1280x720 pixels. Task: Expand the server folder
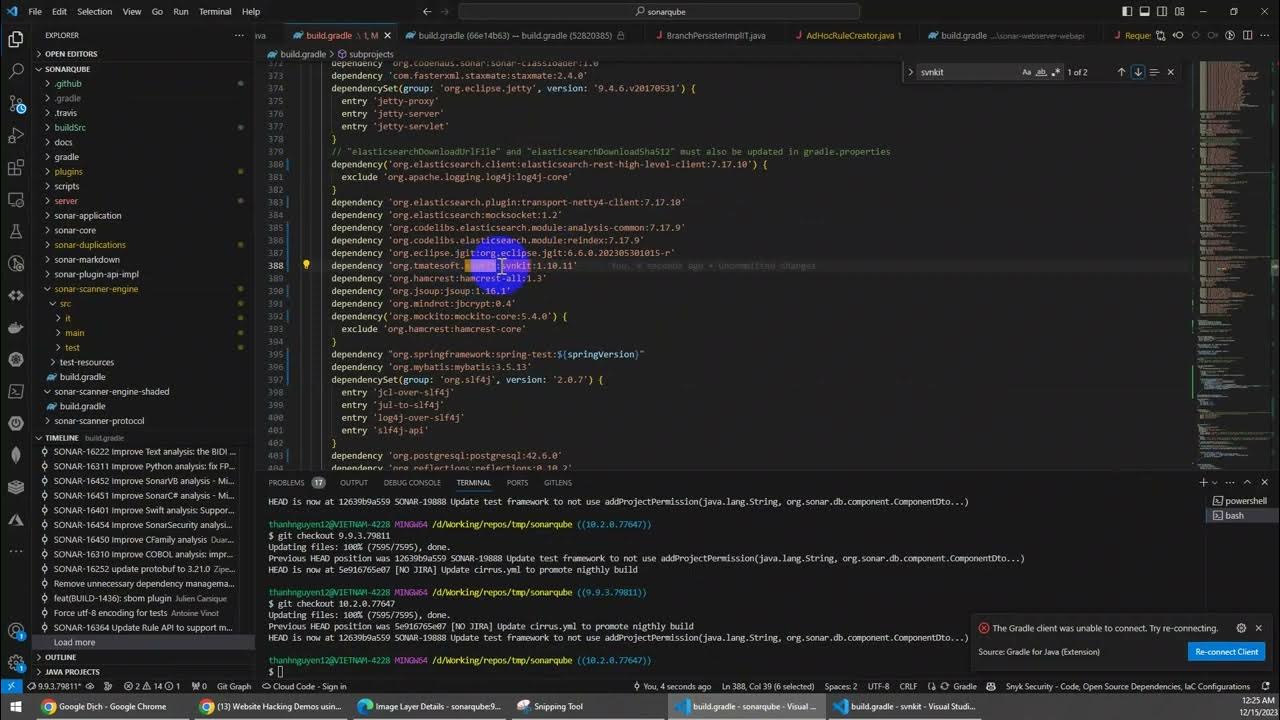click(x=143, y=200)
